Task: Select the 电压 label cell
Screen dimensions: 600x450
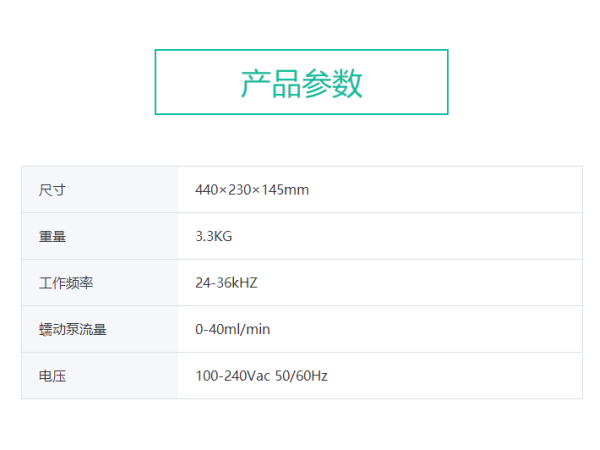Action: [100, 376]
